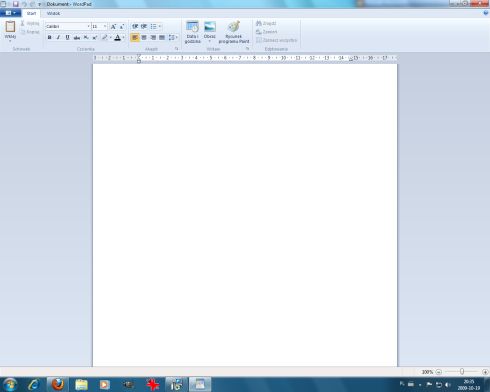The width and height of the screenshot is (490, 392).
Task: Click zoom out minus button in status bar
Action: pos(439,372)
